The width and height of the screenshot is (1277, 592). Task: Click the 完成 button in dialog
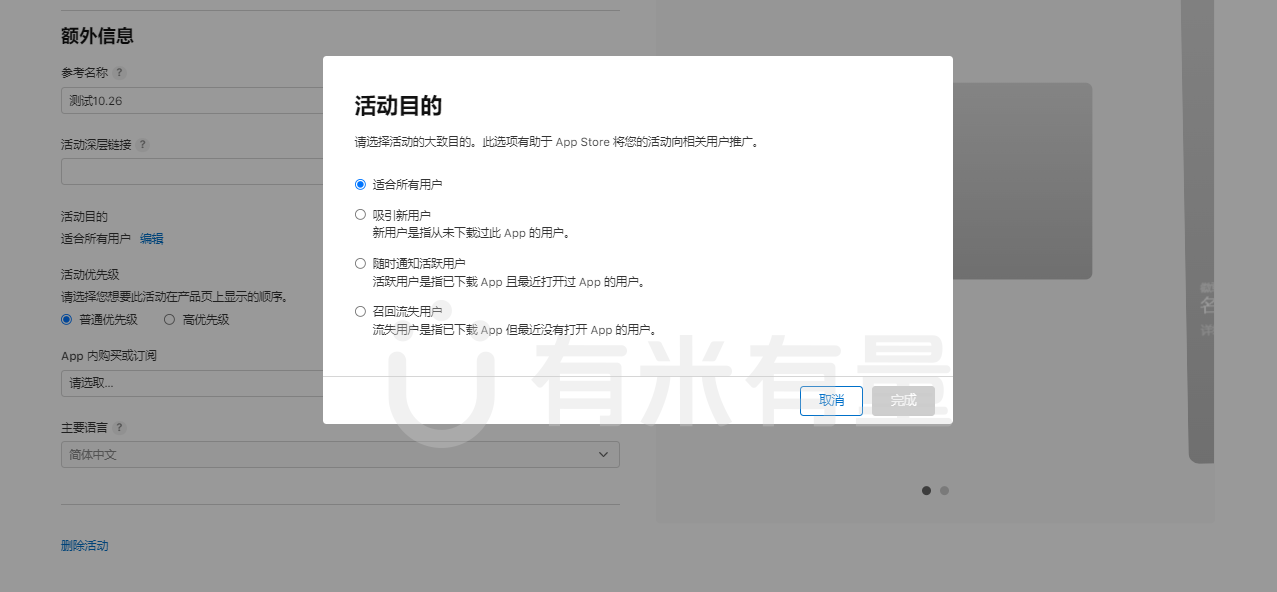[903, 400]
